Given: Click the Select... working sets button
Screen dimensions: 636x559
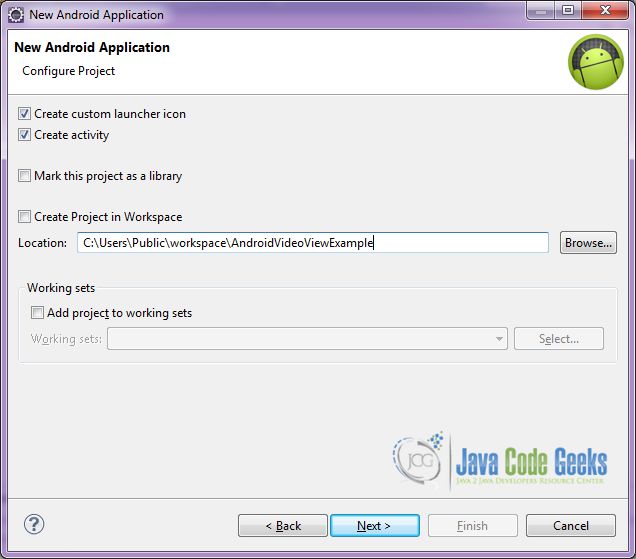Looking at the screenshot, I should tap(559, 339).
